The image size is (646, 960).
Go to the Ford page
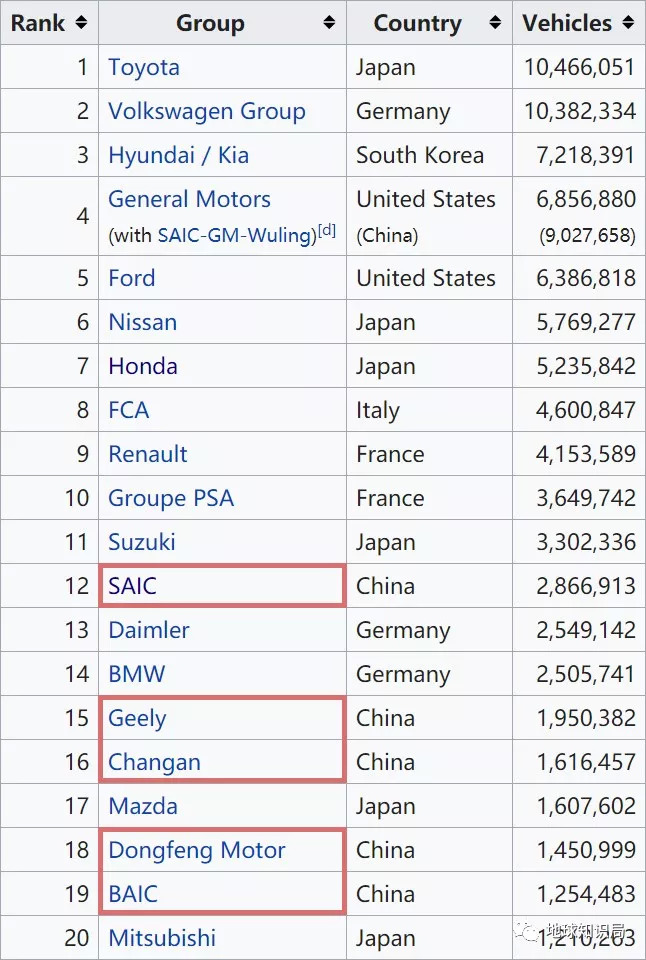coord(131,278)
